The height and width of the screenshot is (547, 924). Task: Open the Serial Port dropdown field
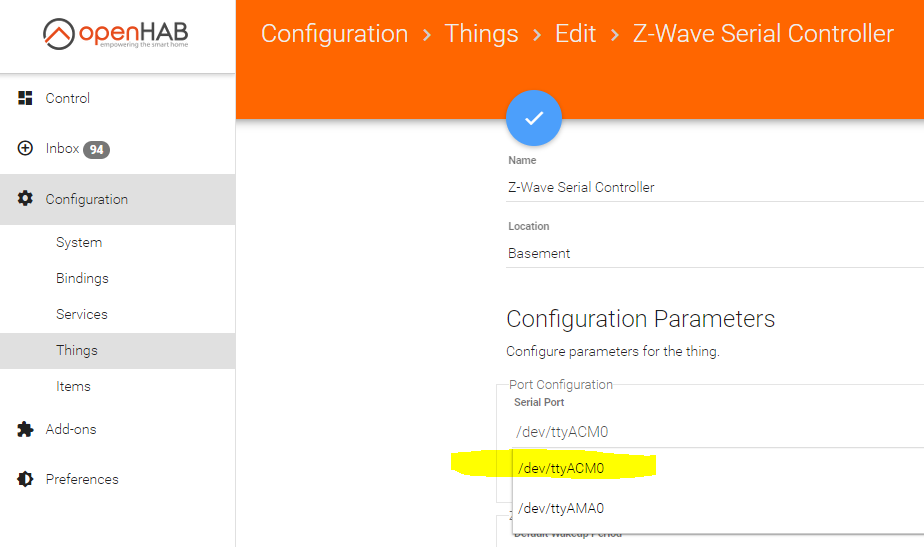(x=719, y=432)
